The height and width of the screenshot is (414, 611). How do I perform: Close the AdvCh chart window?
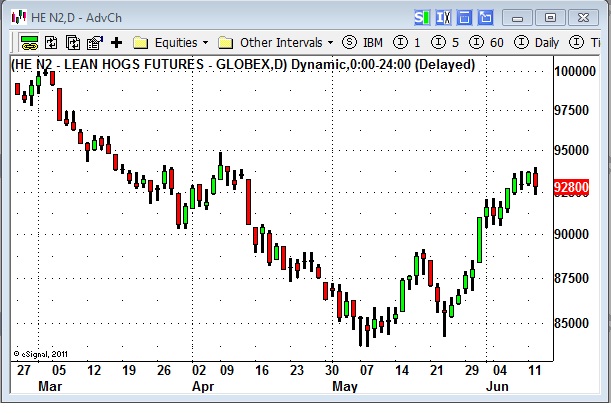click(583, 18)
